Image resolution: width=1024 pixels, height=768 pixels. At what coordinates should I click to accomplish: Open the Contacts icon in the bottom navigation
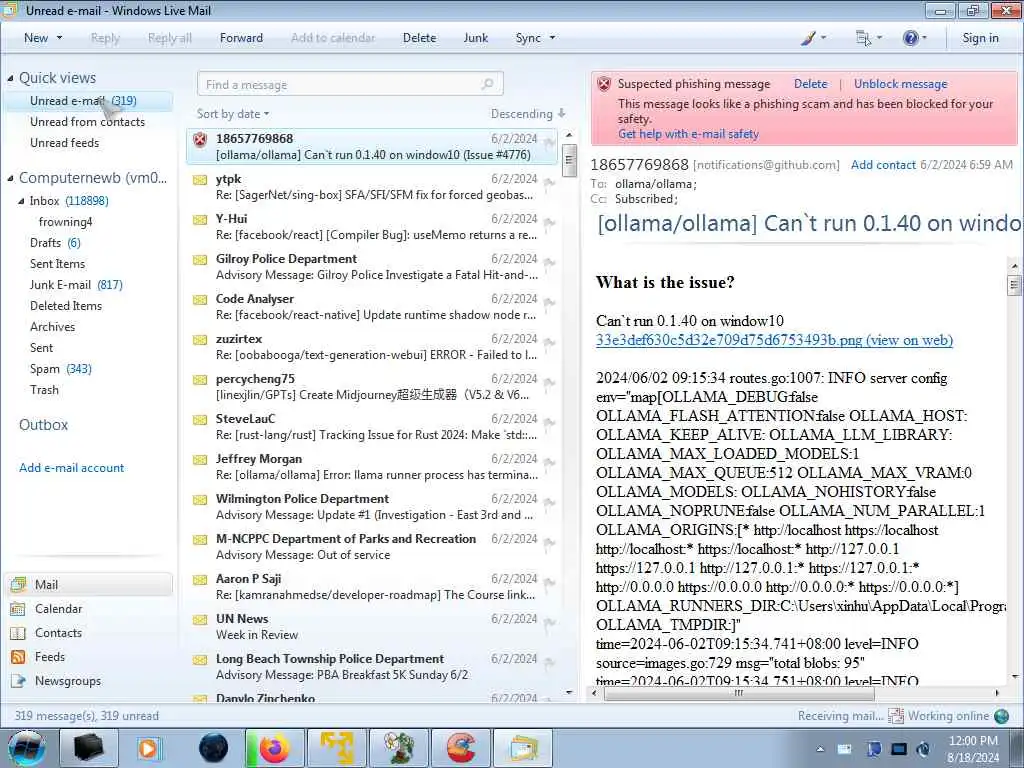[x=18, y=633]
